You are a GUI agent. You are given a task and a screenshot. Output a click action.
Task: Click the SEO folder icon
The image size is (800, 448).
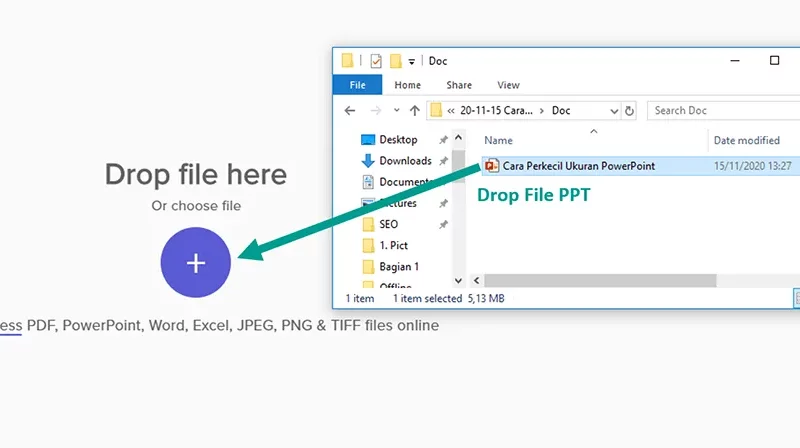coord(368,224)
